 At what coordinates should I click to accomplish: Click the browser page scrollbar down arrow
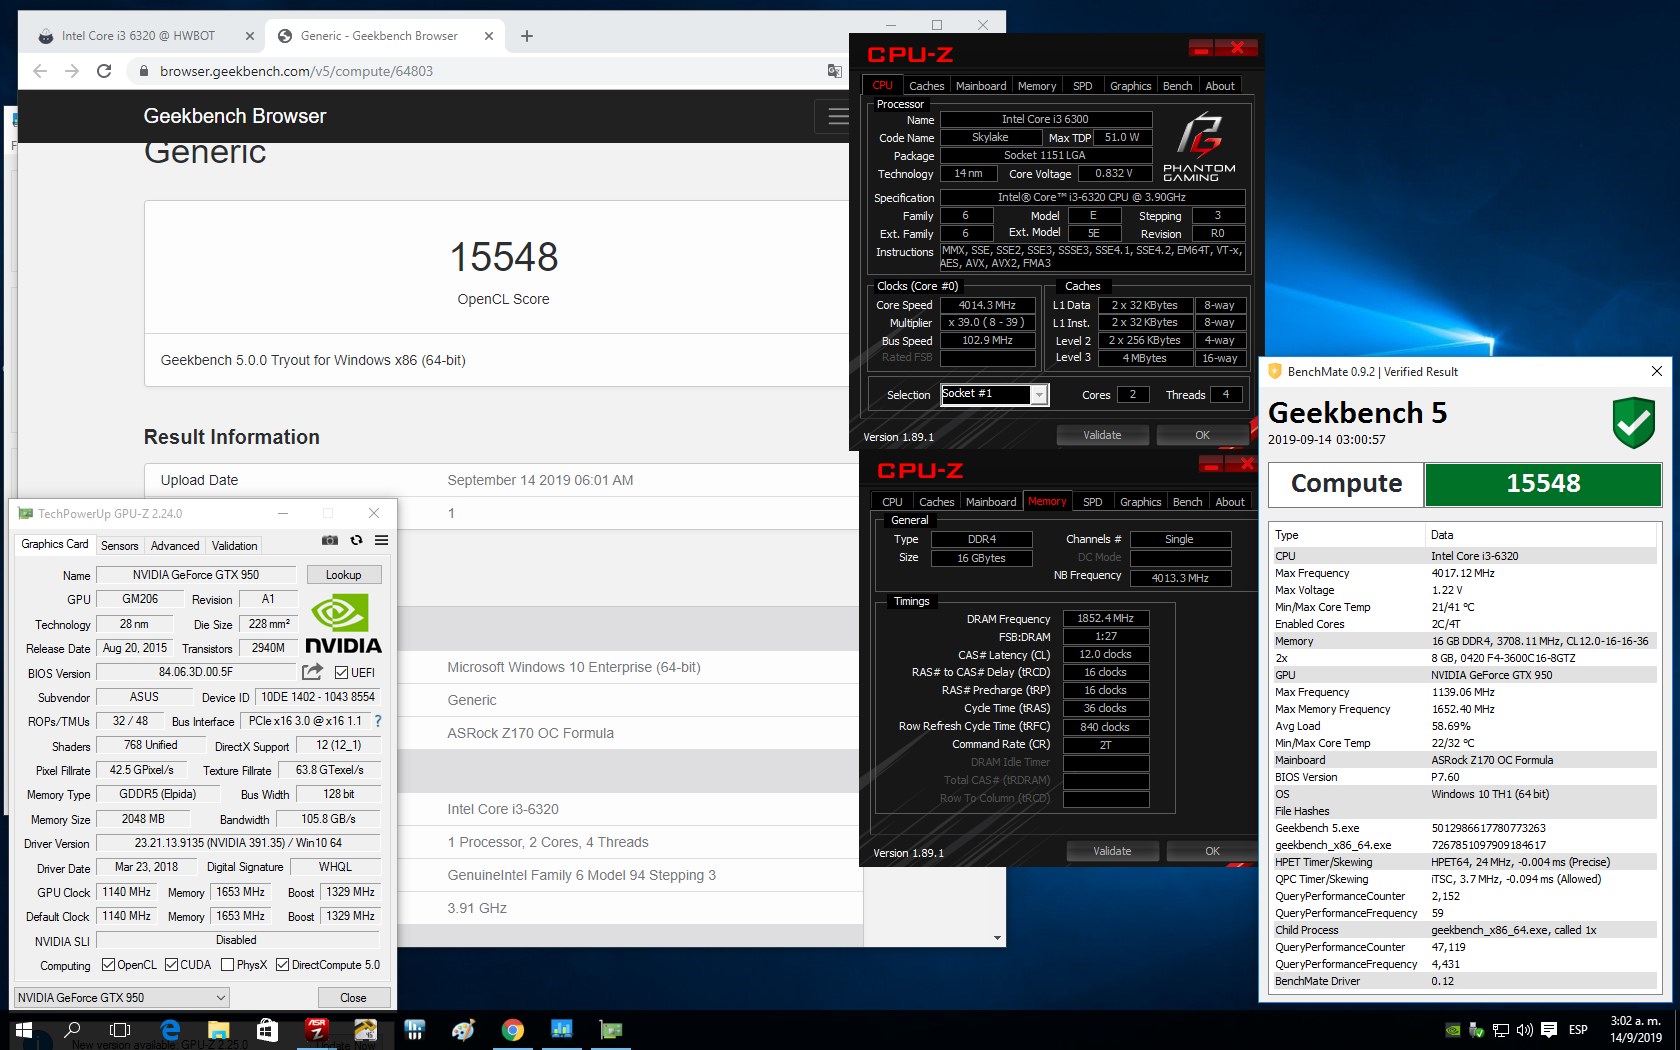coord(997,938)
